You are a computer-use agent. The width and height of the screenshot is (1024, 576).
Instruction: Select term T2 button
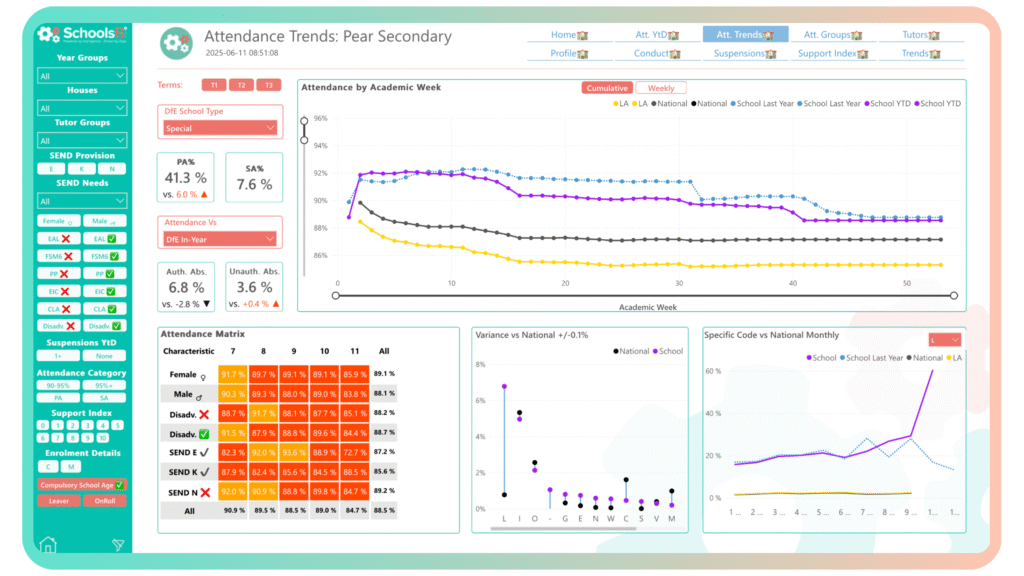241,85
